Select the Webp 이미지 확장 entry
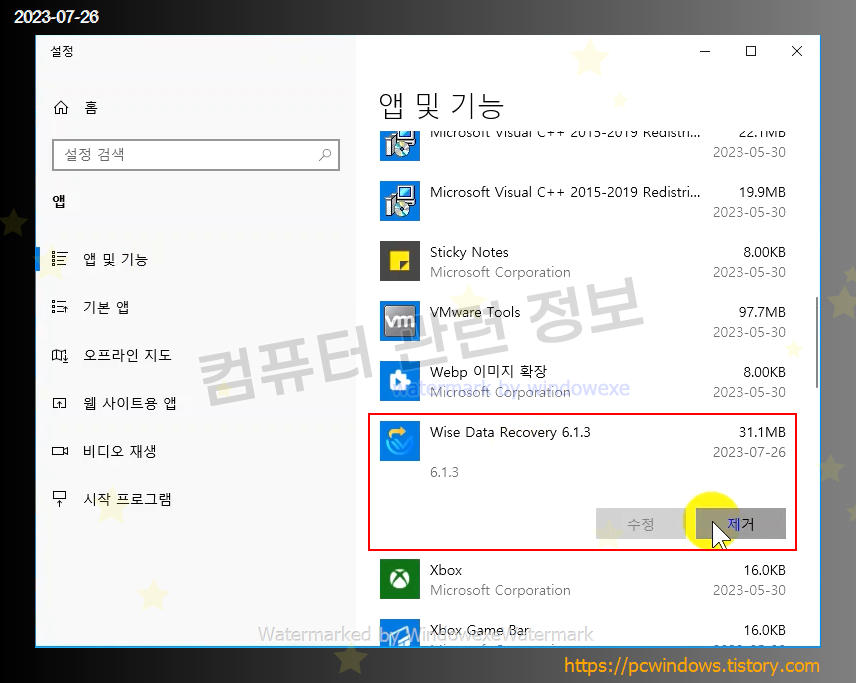 click(x=582, y=382)
